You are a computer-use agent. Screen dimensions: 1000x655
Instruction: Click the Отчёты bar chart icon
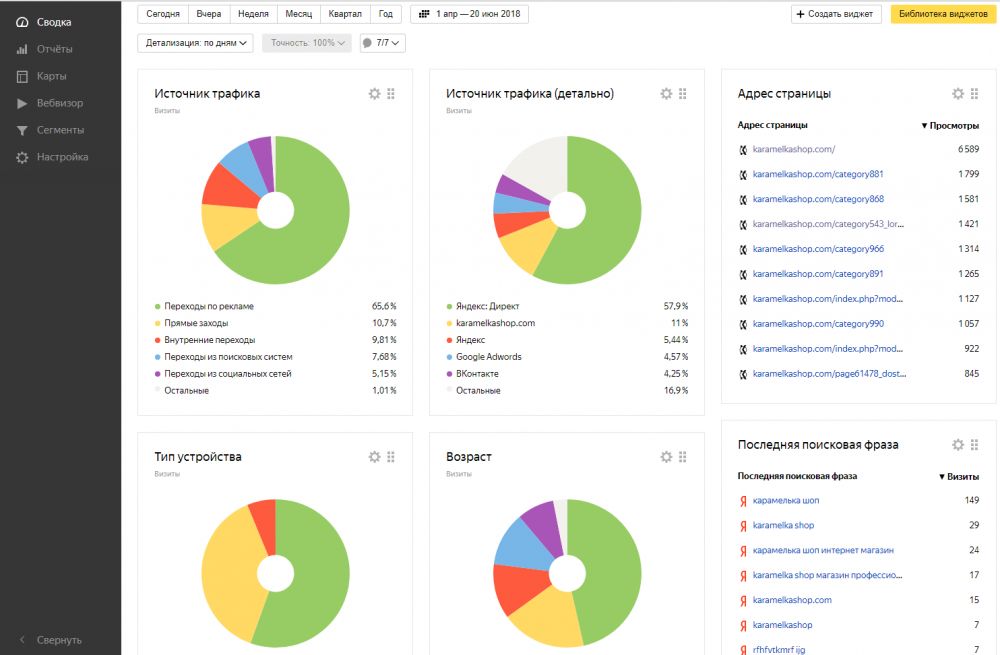pos(22,49)
